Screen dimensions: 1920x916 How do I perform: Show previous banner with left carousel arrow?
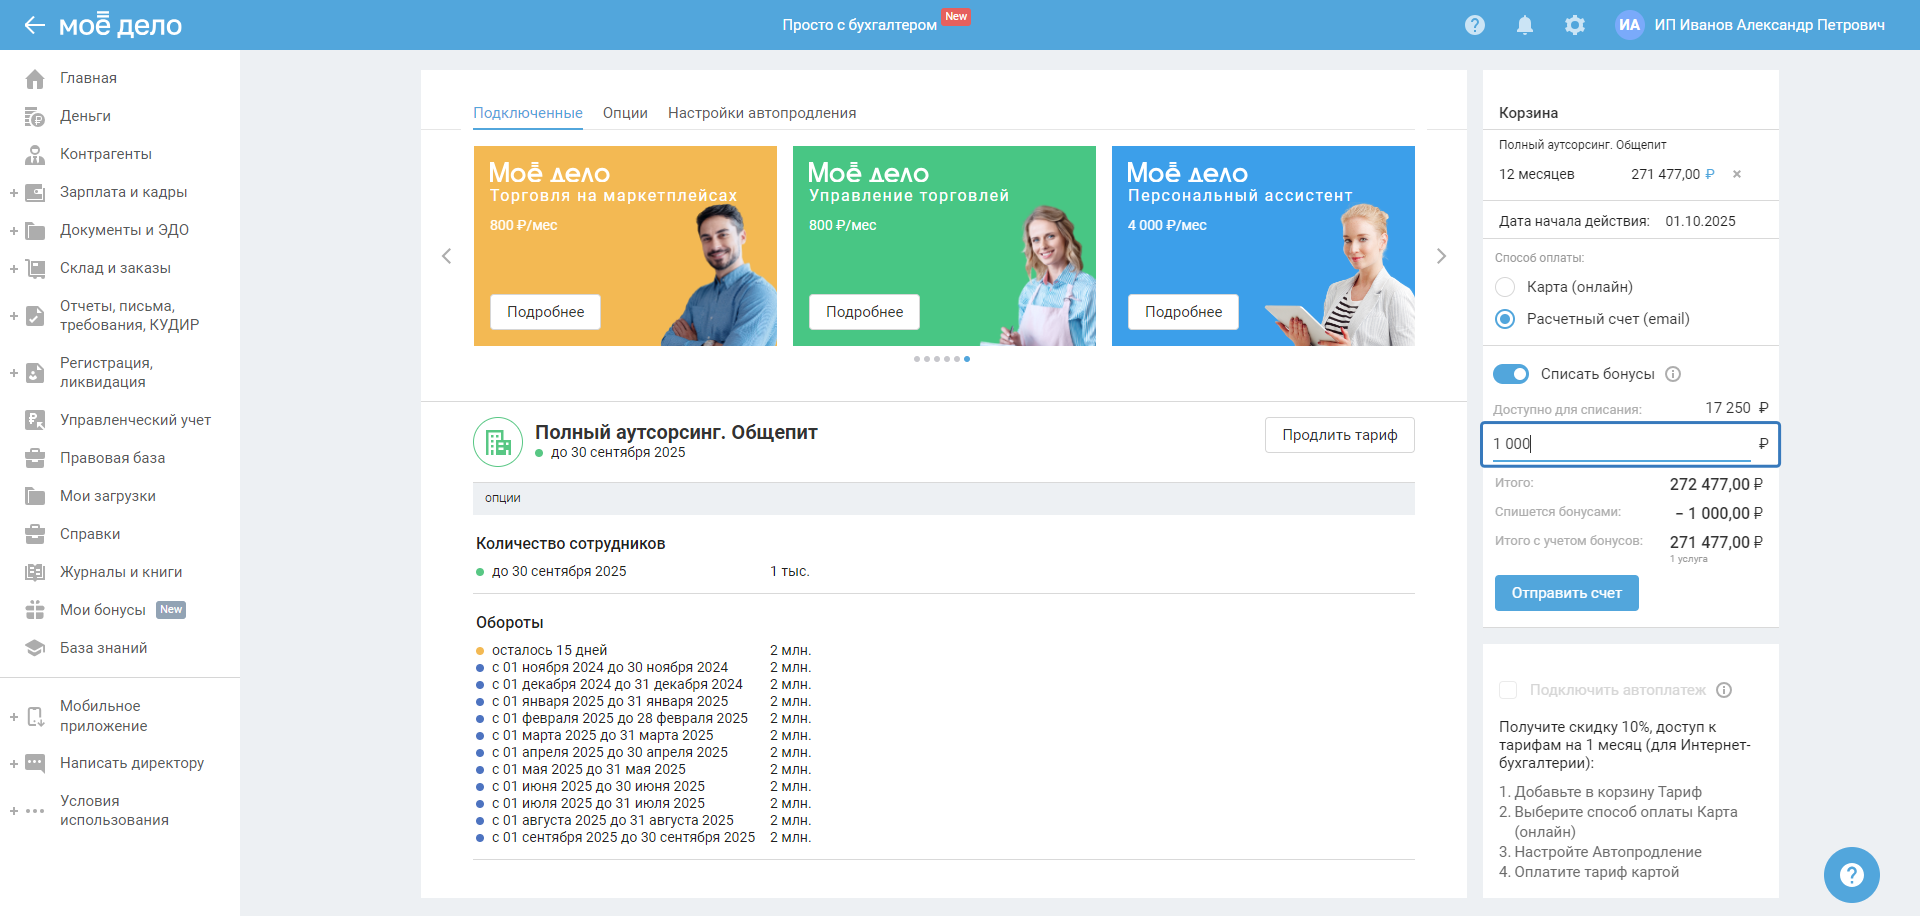[447, 256]
